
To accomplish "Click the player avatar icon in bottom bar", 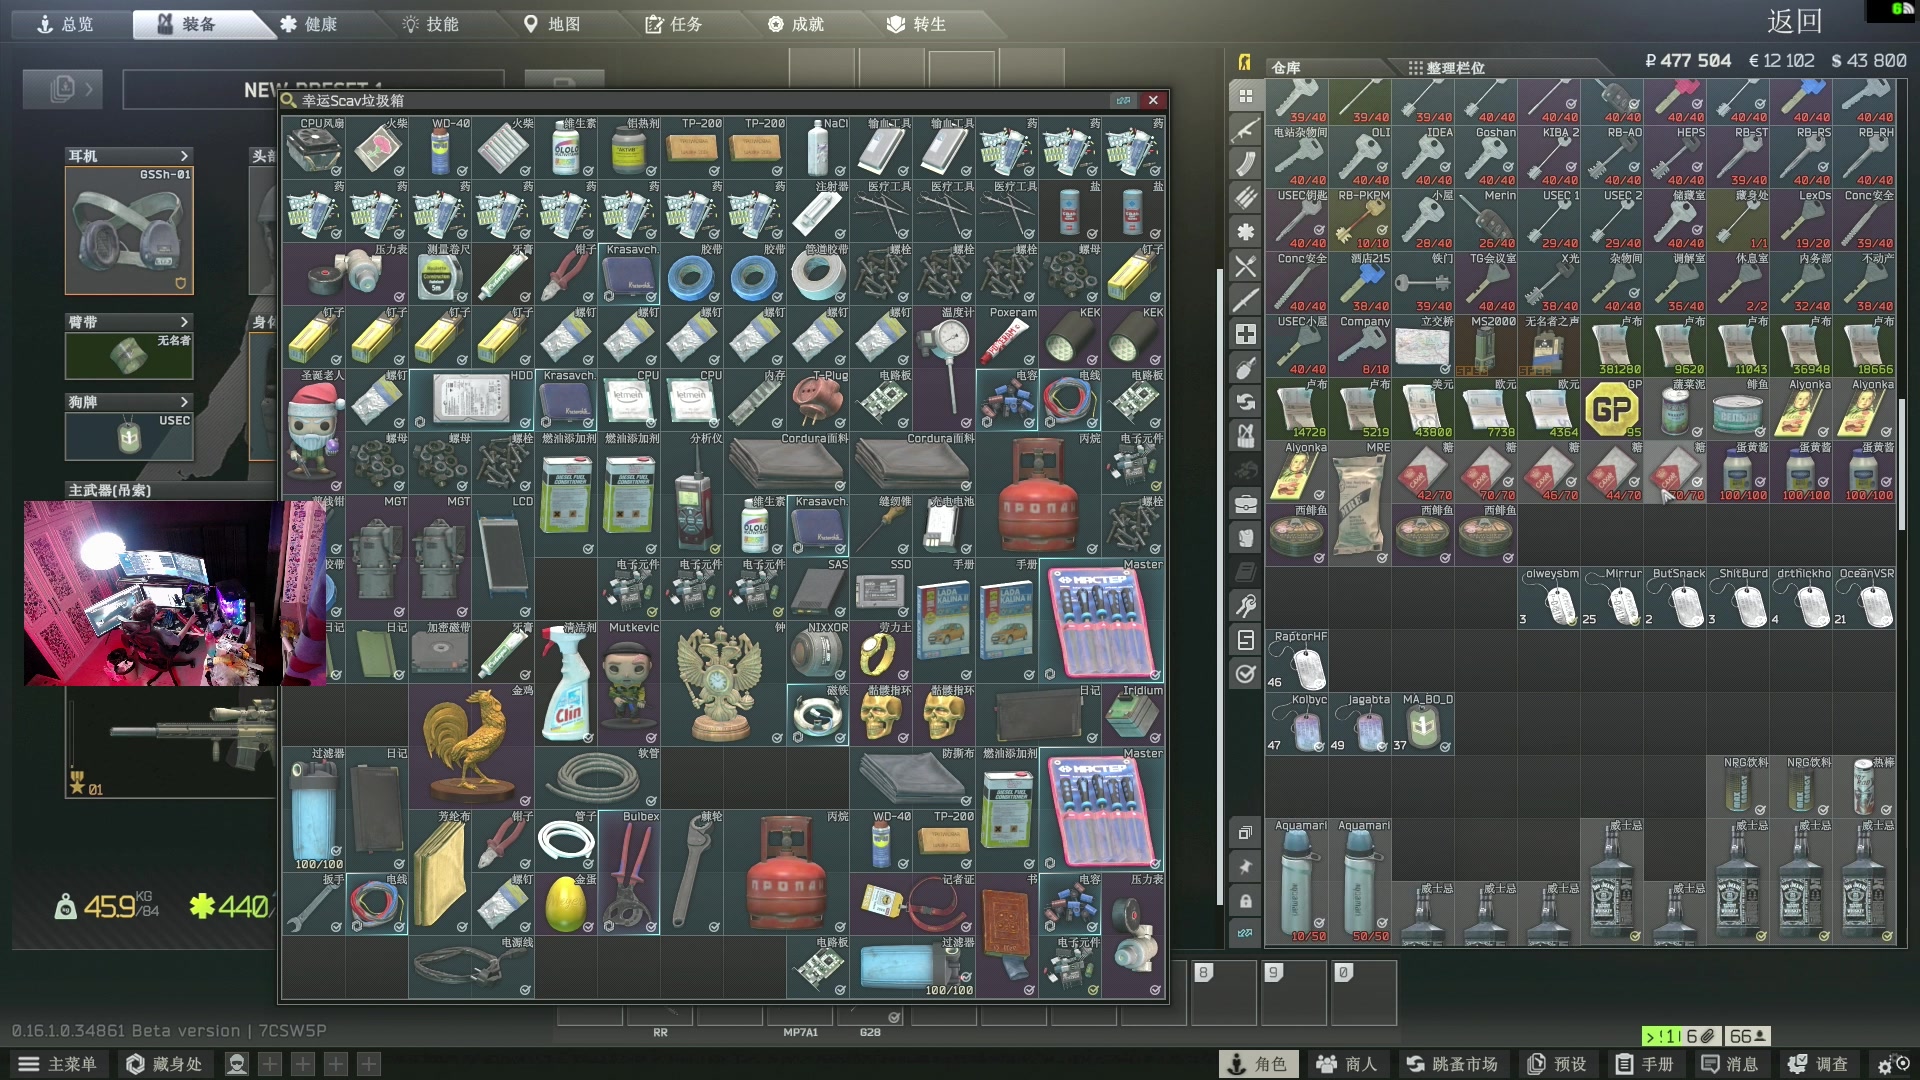I will (x=237, y=1064).
